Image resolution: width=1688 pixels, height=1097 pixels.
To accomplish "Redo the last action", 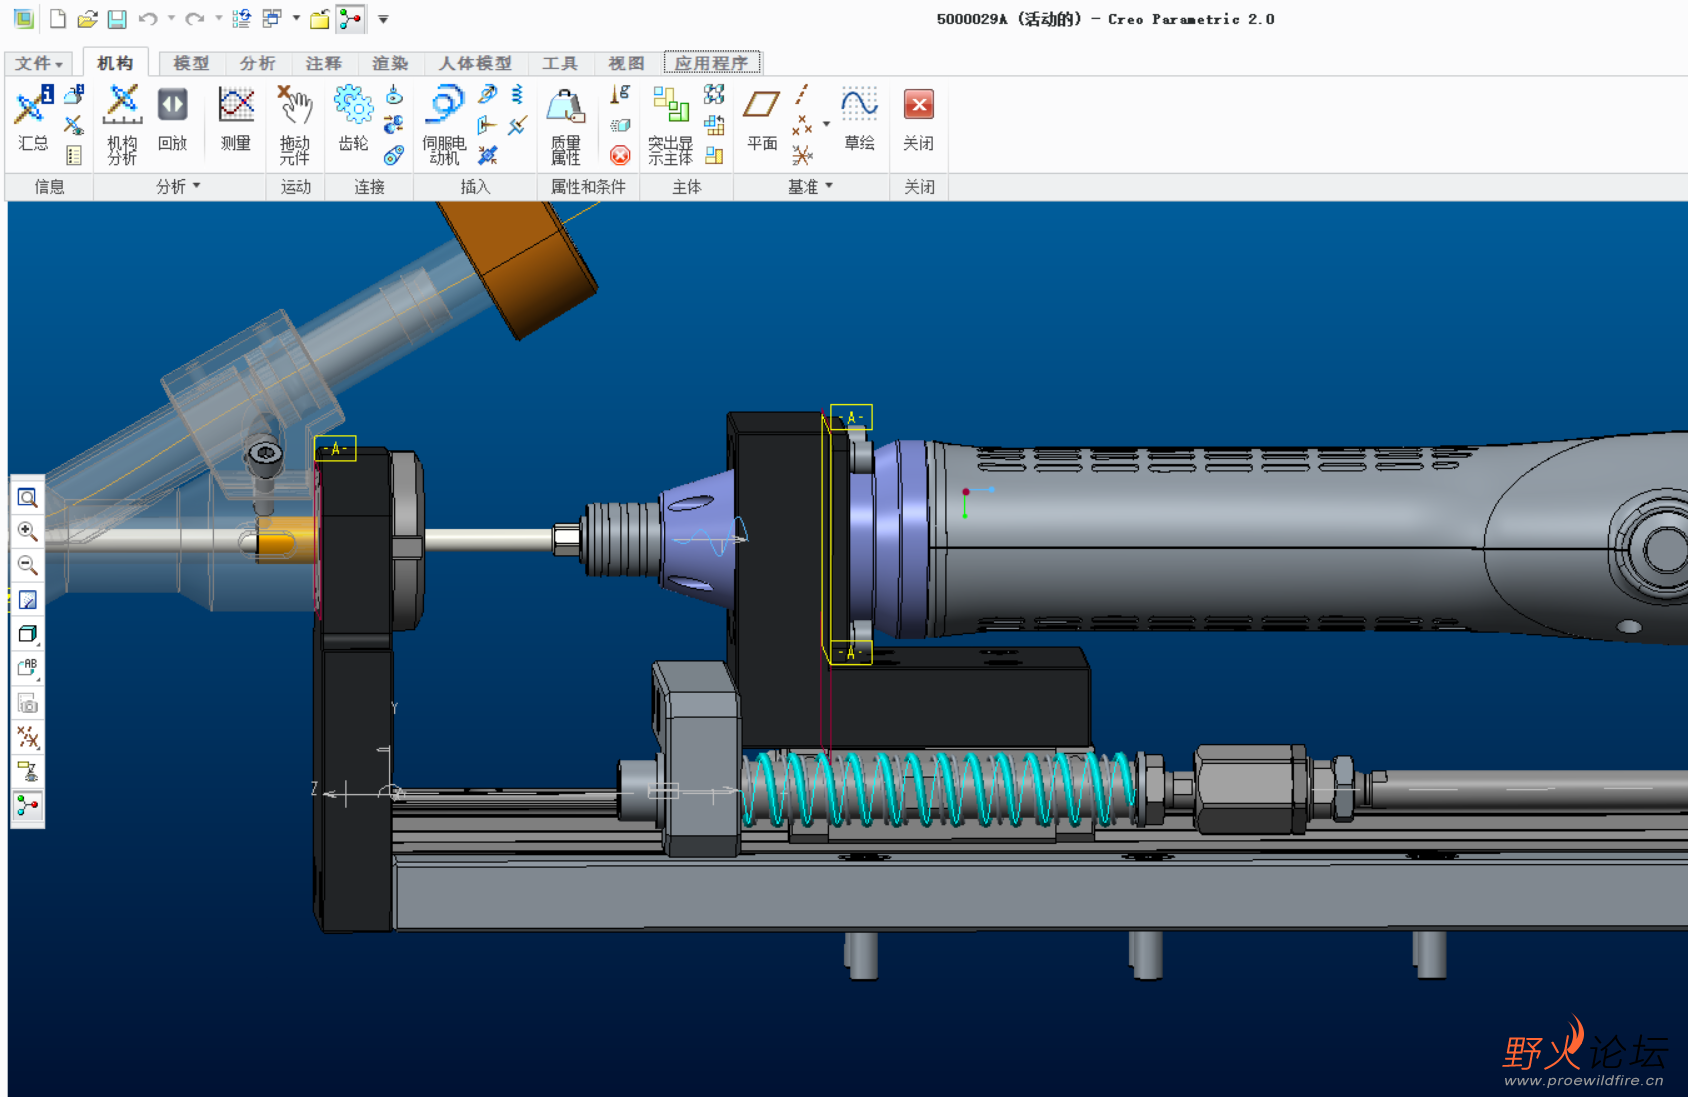I will [195, 19].
